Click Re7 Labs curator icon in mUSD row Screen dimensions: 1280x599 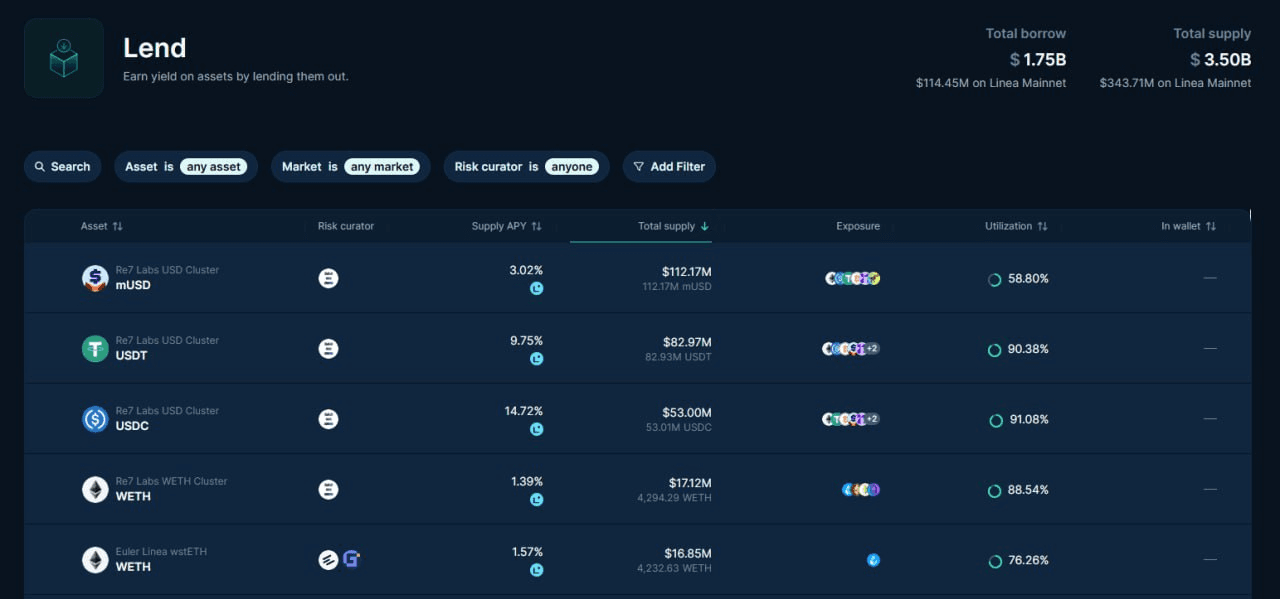[328, 278]
